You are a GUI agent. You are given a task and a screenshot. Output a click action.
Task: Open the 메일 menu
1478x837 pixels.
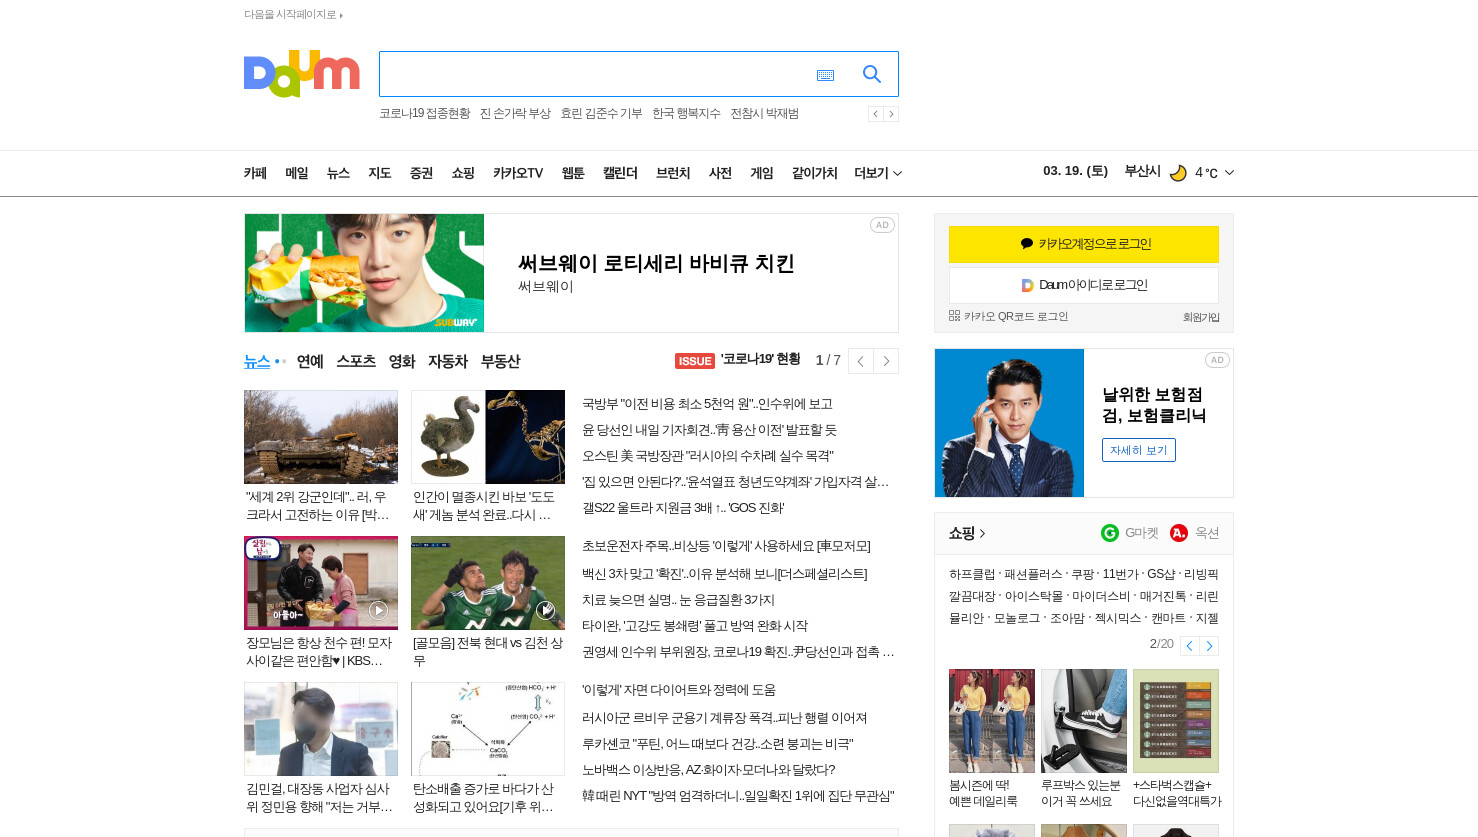[297, 173]
